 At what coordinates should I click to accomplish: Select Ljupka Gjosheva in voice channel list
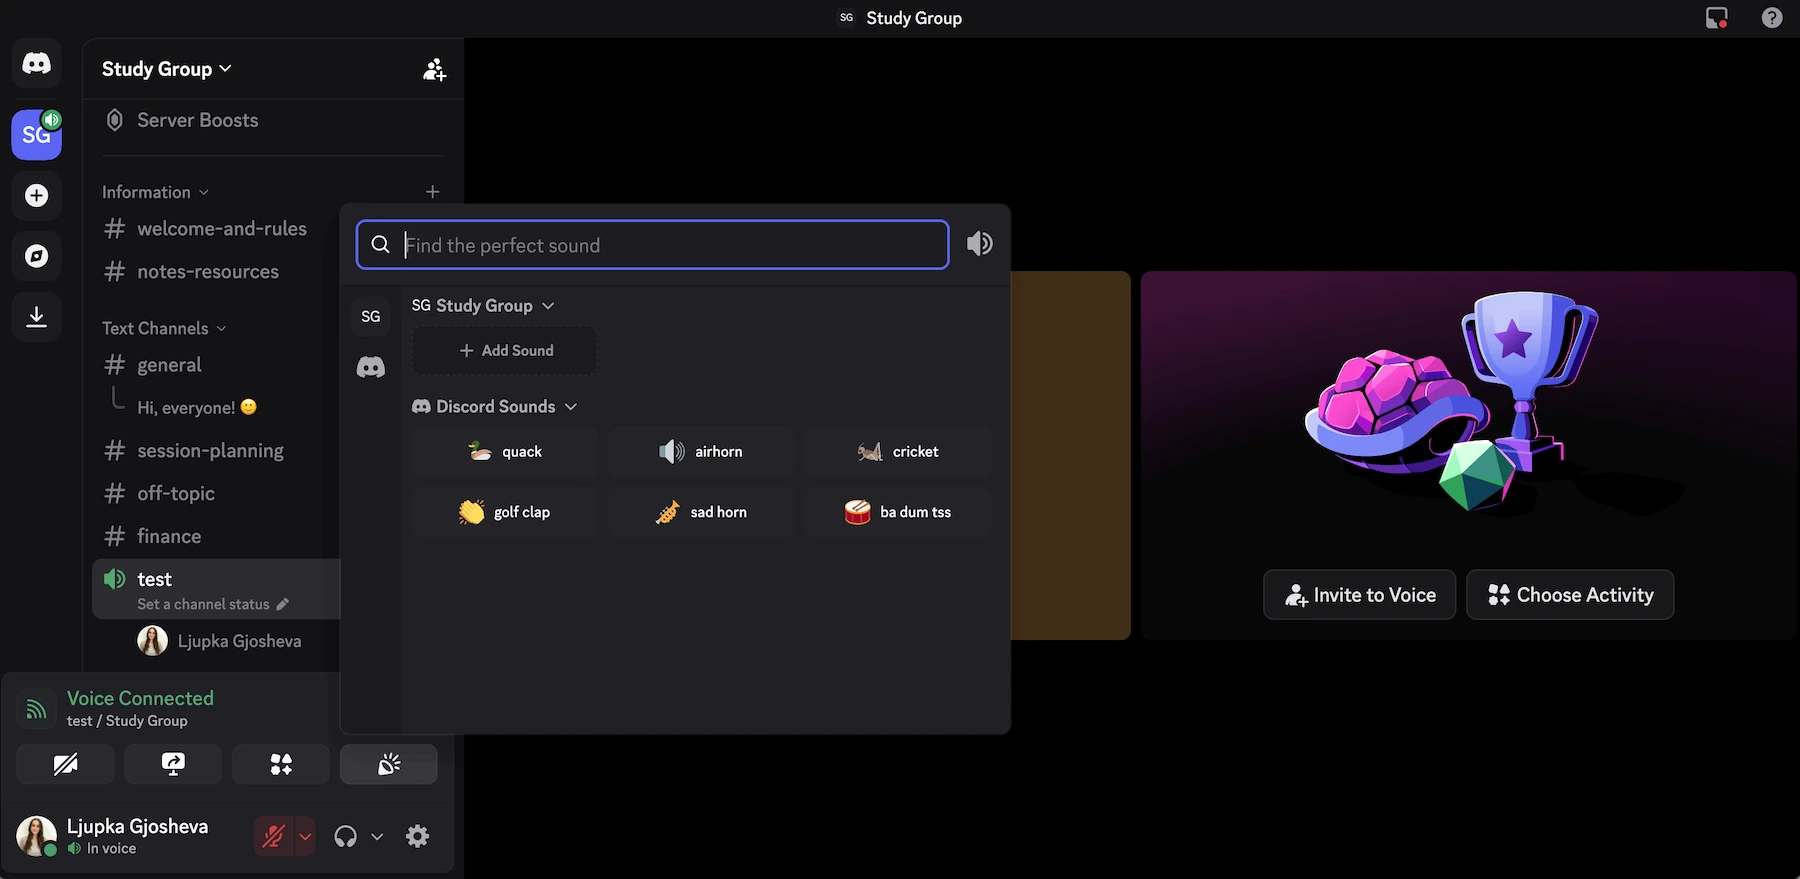(220, 641)
